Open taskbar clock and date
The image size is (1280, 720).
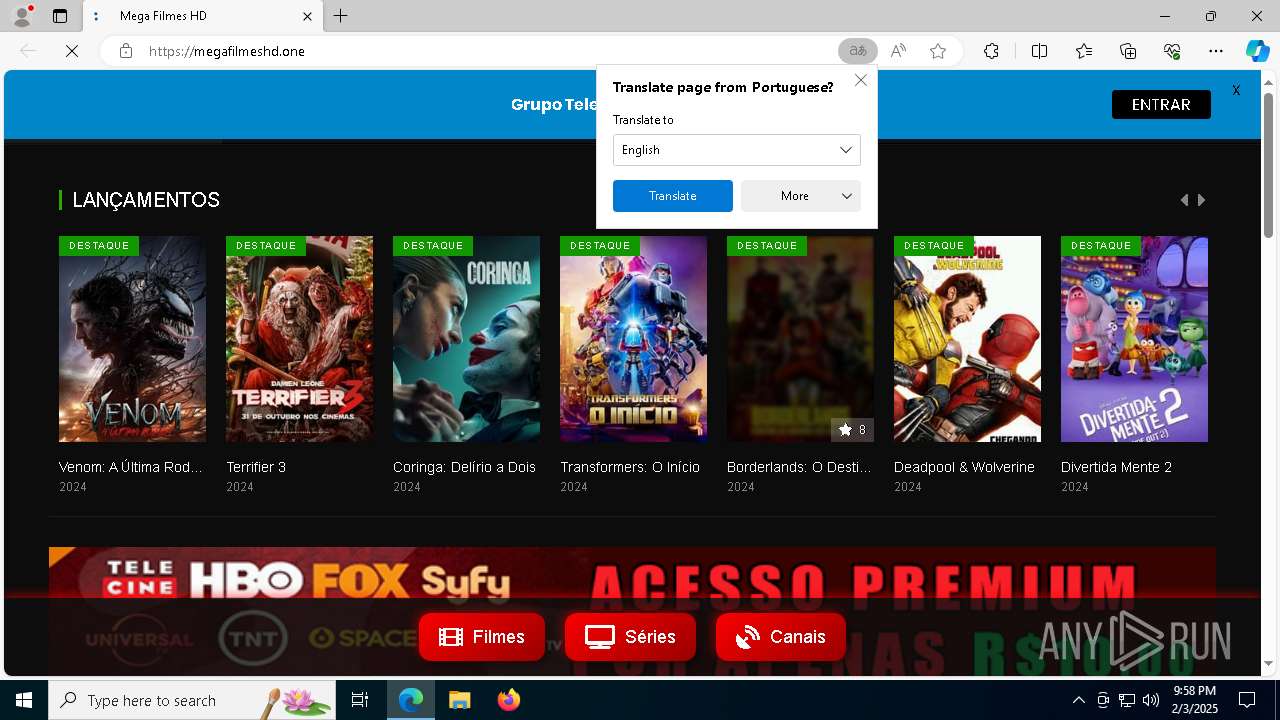coord(1194,700)
